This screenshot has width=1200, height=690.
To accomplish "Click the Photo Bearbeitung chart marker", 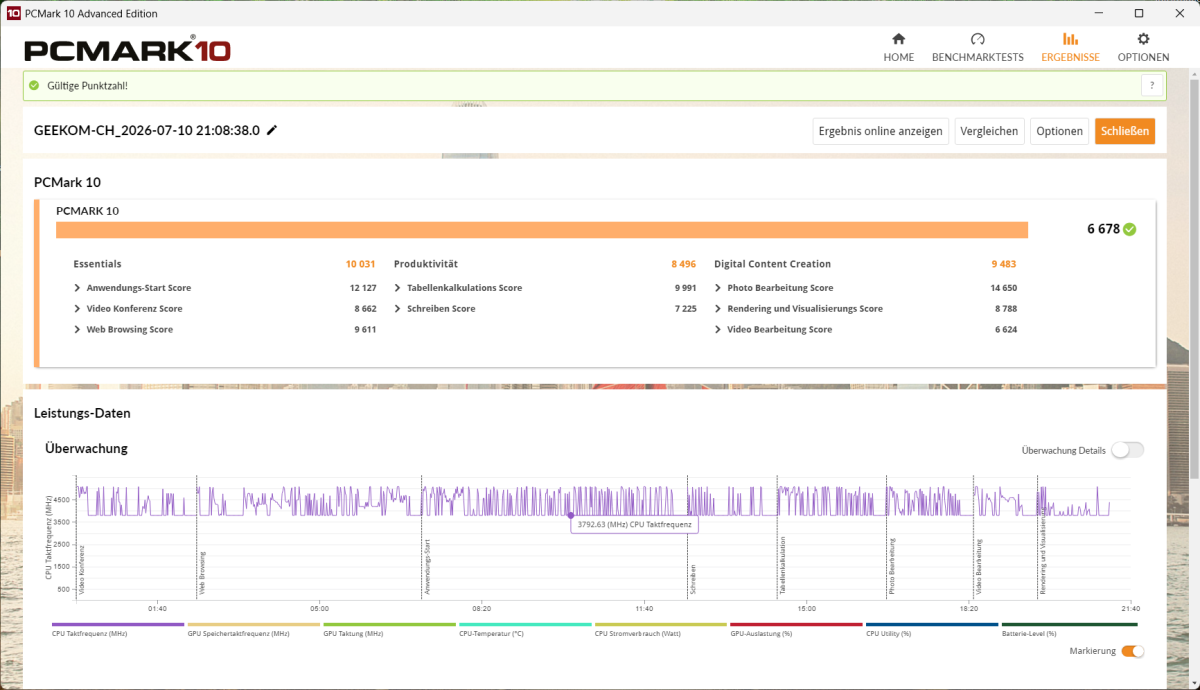I will click(892, 567).
